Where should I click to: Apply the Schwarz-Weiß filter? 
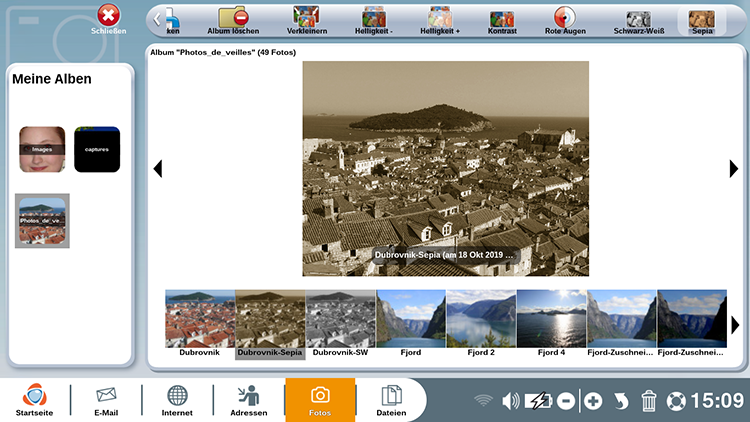click(639, 22)
